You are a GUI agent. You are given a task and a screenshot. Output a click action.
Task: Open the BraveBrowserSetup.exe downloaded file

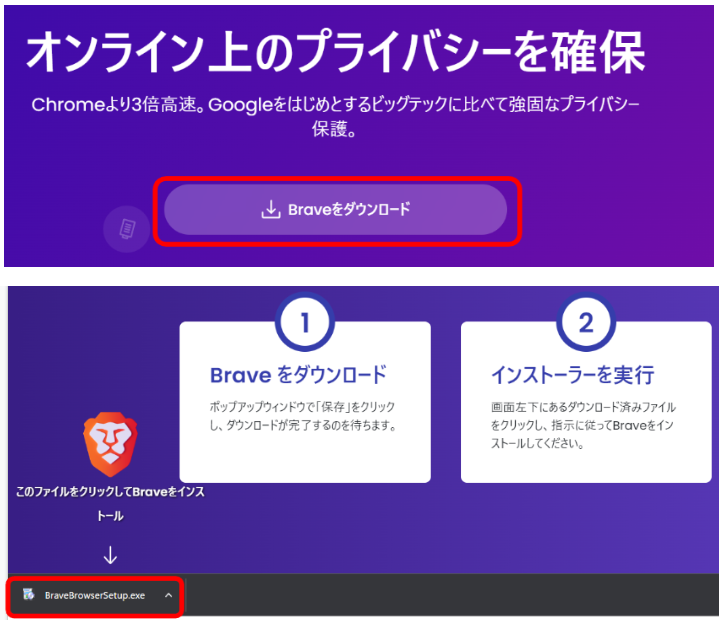coord(95,595)
